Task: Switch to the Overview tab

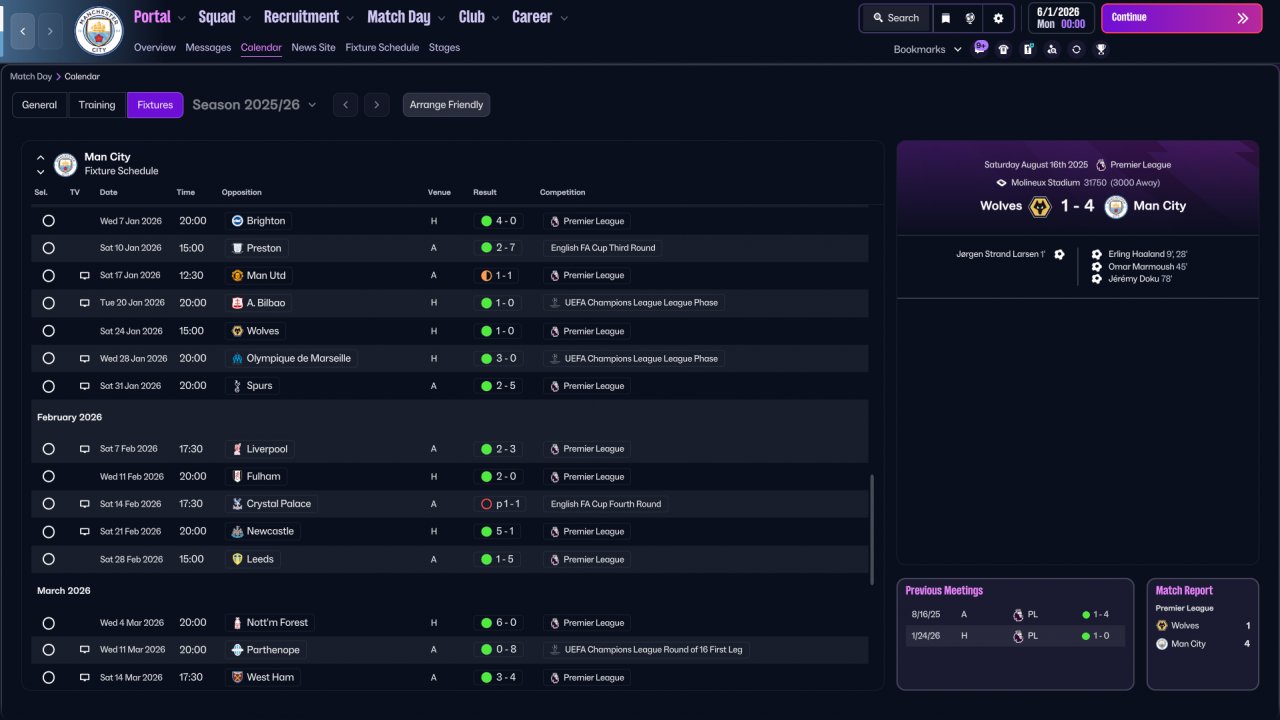Action: [155, 47]
